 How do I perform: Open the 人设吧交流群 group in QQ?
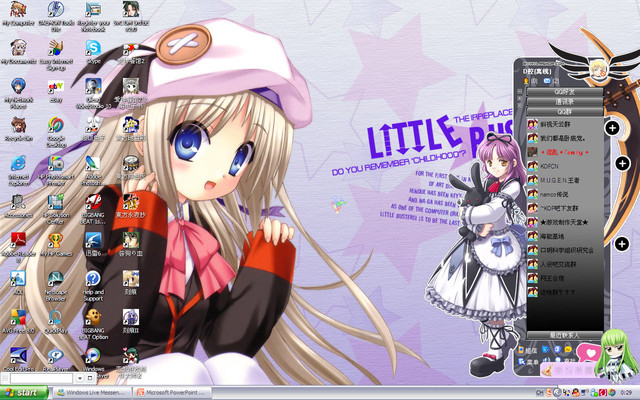564,264
